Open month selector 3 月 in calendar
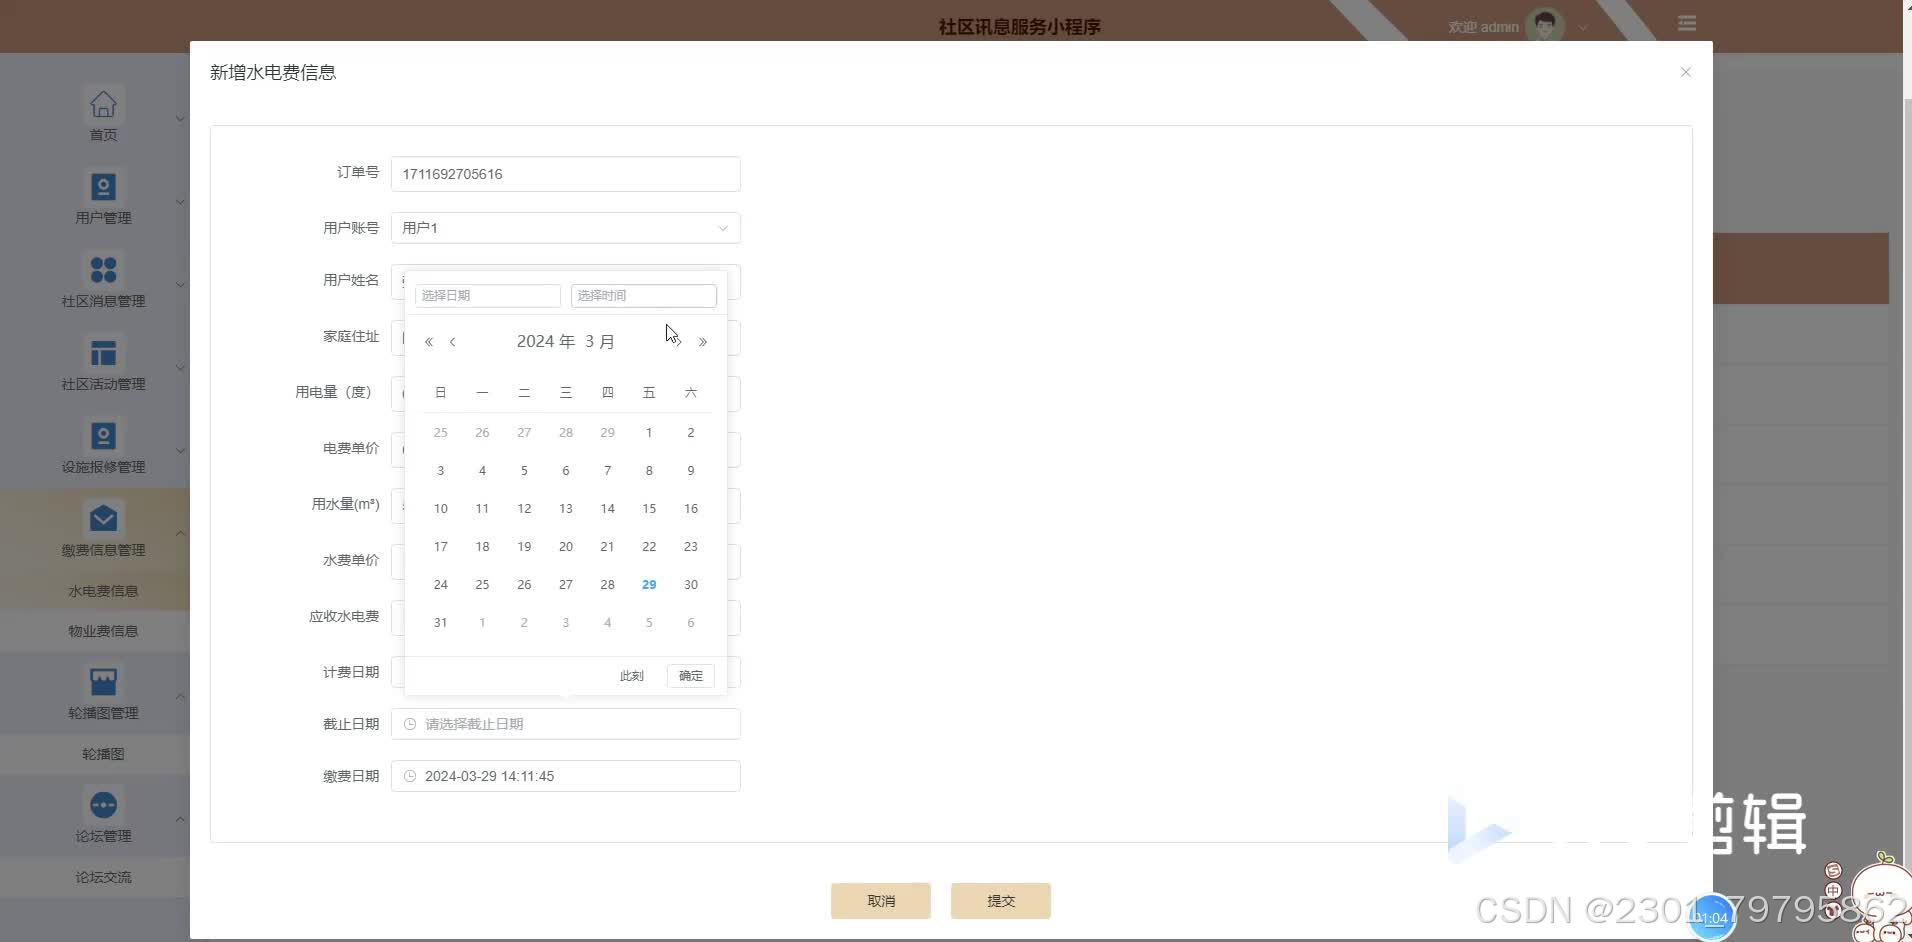This screenshot has width=1912, height=942. click(x=600, y=342)
